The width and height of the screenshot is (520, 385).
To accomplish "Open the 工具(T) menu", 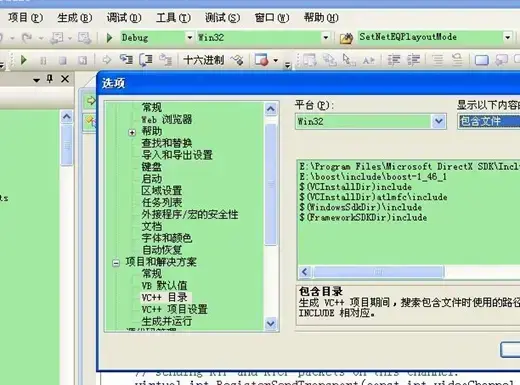I will (x=173, y=18).
